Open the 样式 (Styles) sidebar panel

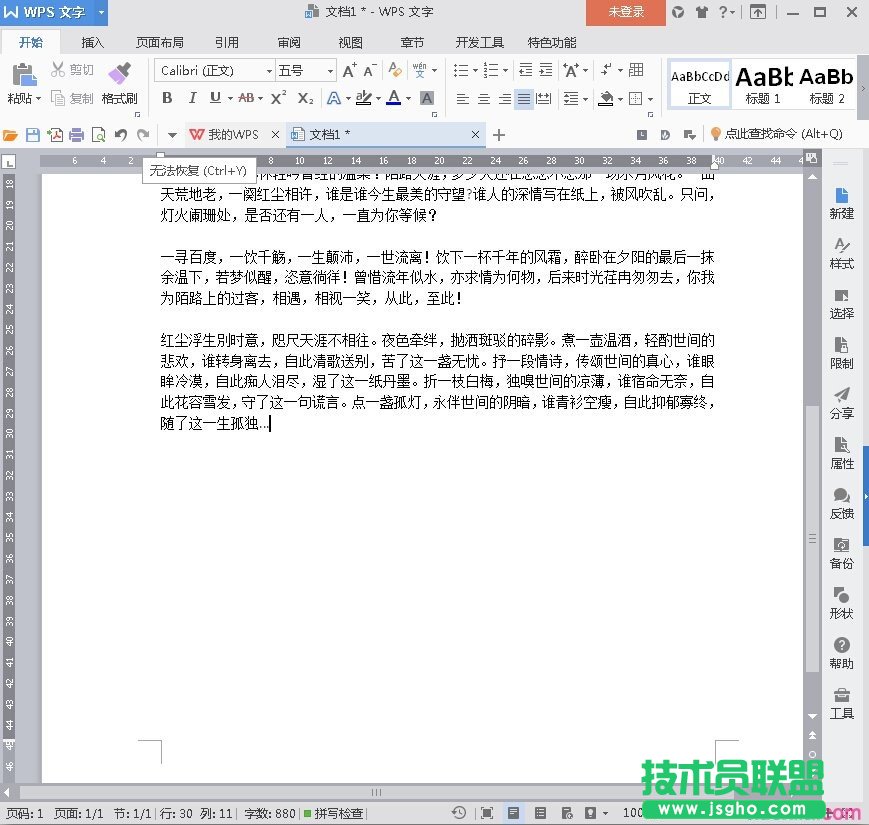841,253
